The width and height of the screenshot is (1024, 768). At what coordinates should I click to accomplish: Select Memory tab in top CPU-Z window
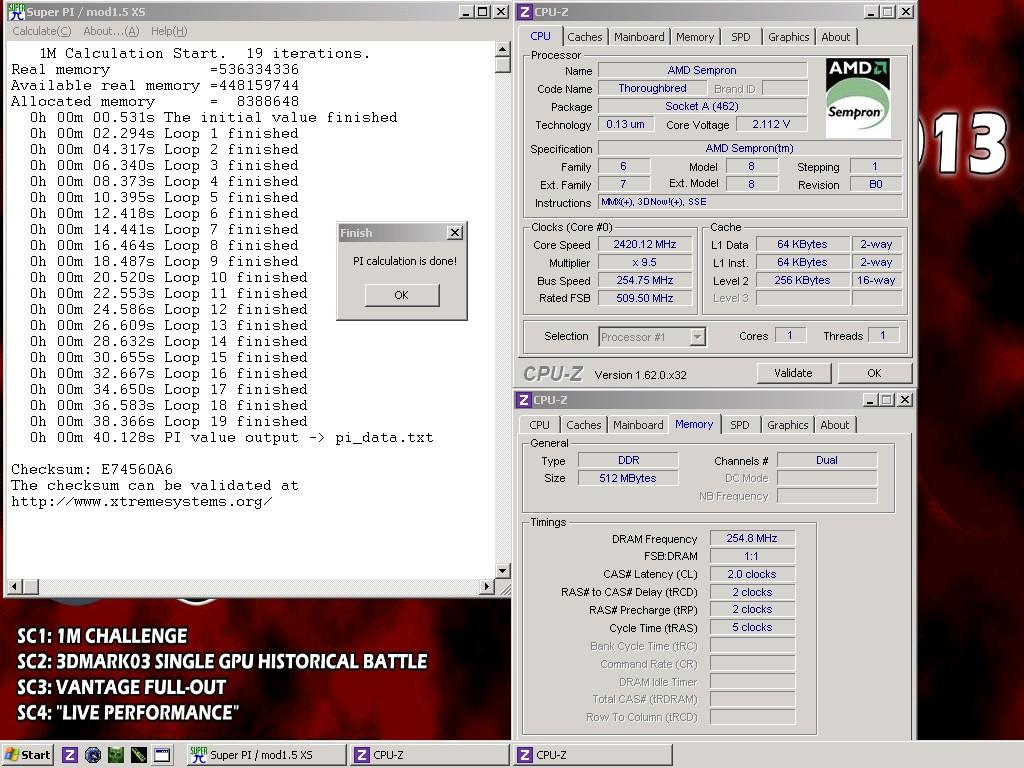tap(695, 37)
